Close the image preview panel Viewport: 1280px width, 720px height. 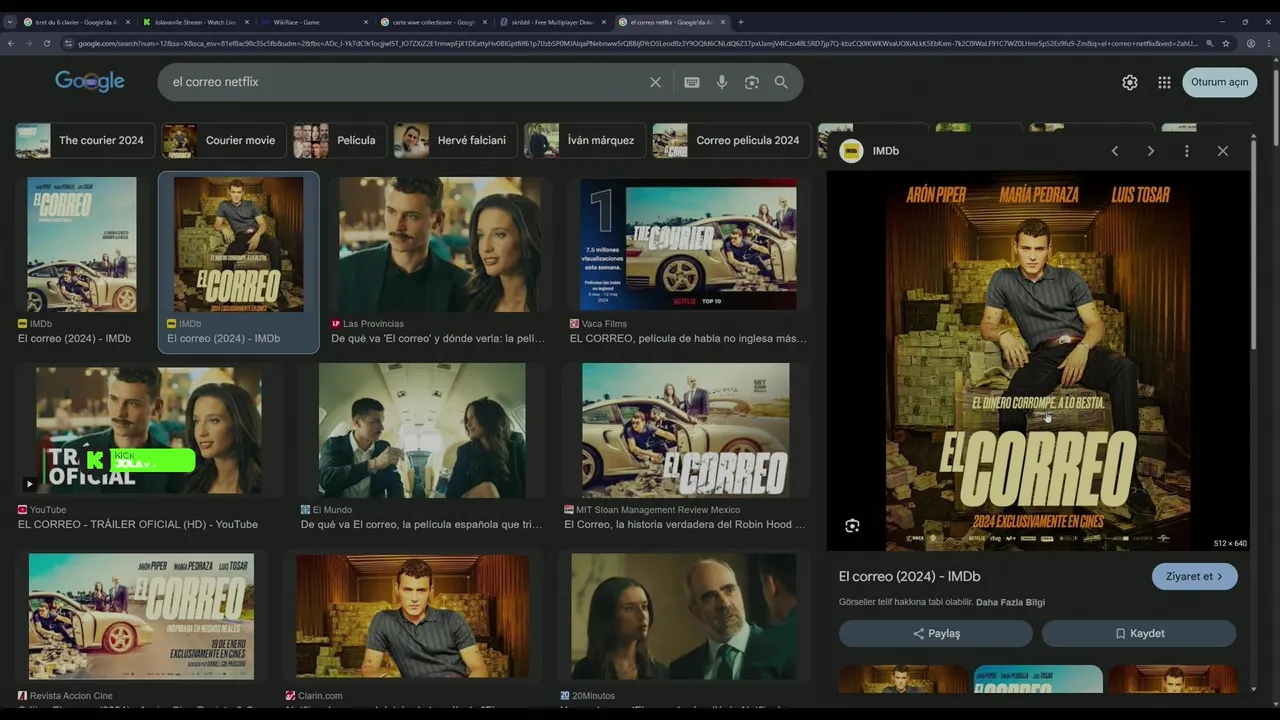point(1222,151)
